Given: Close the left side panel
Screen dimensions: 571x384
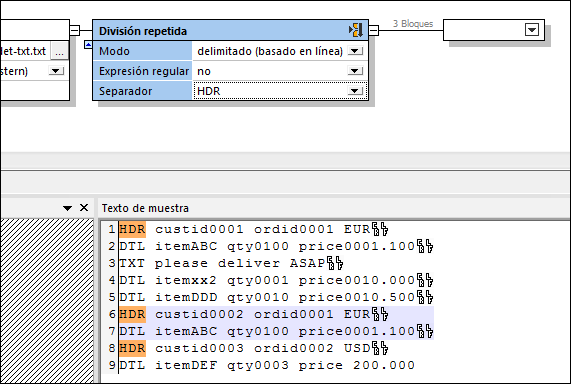Looking at the screenshot, I should (x=84, y=208).
